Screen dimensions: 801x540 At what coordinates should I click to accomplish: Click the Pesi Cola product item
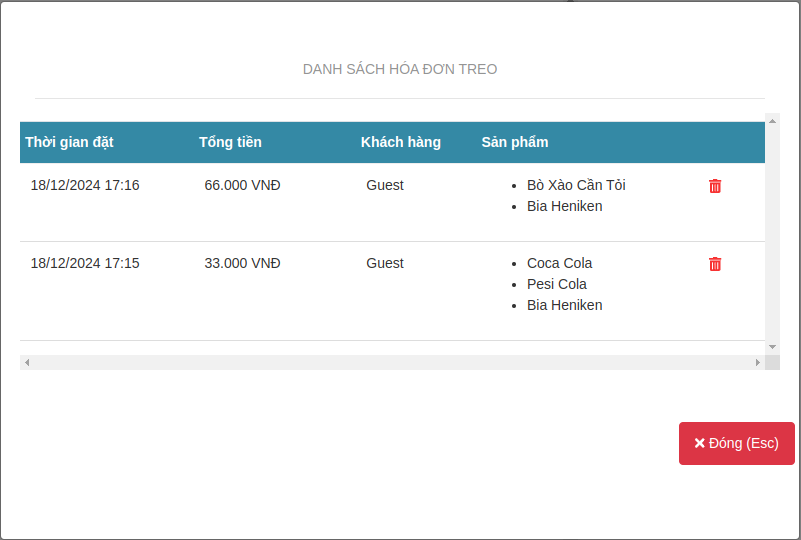[557, 284]
